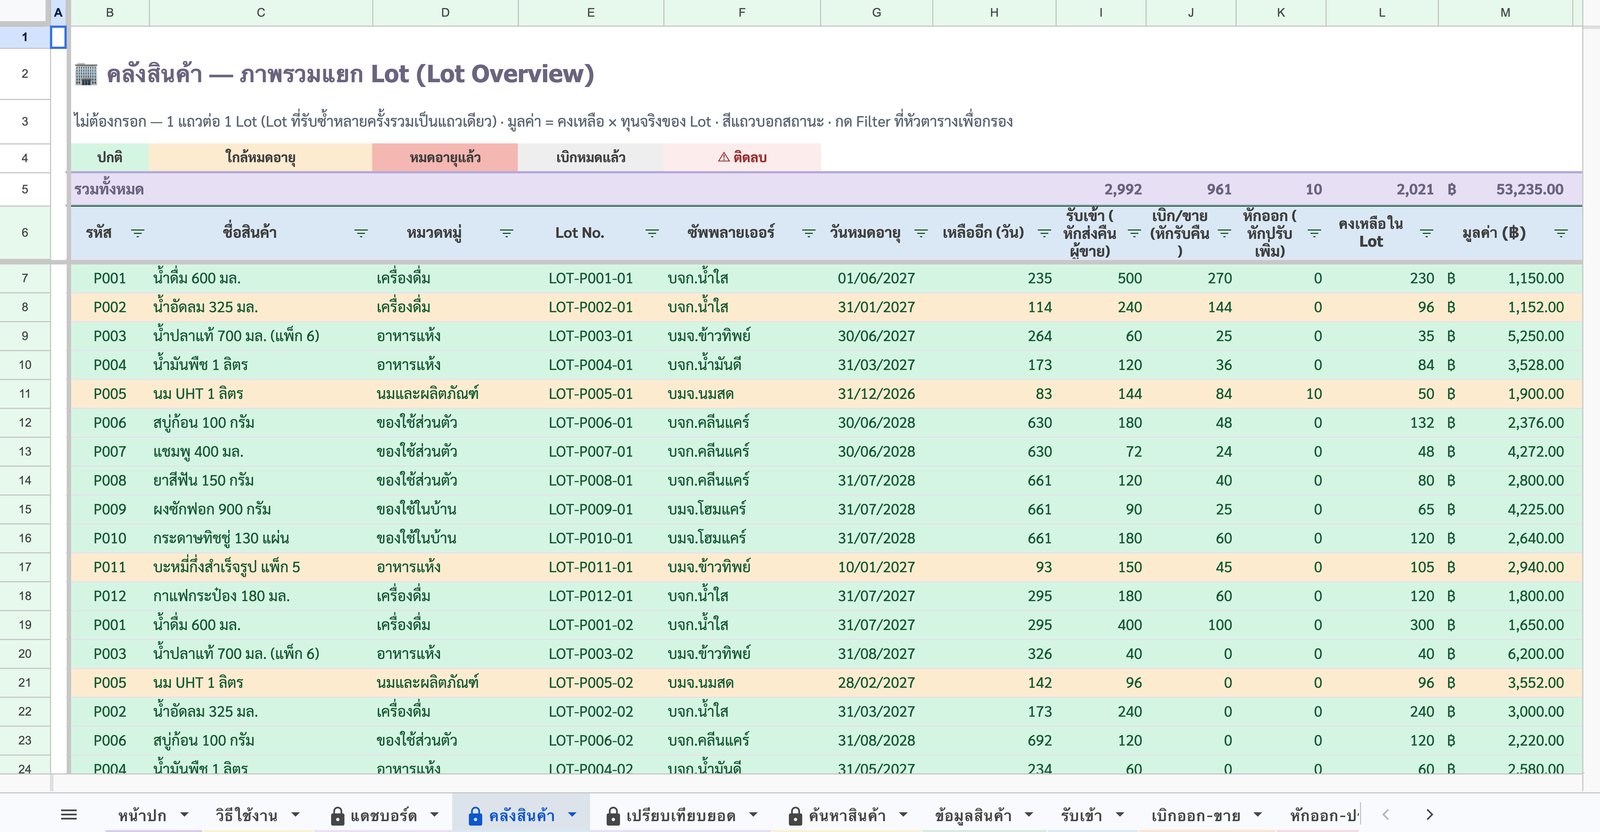The height and width of the screenshot is (832, 1600).
Task: Open filter icon on เบิก/ขาย column header
Action: (x=1224, y=233)
